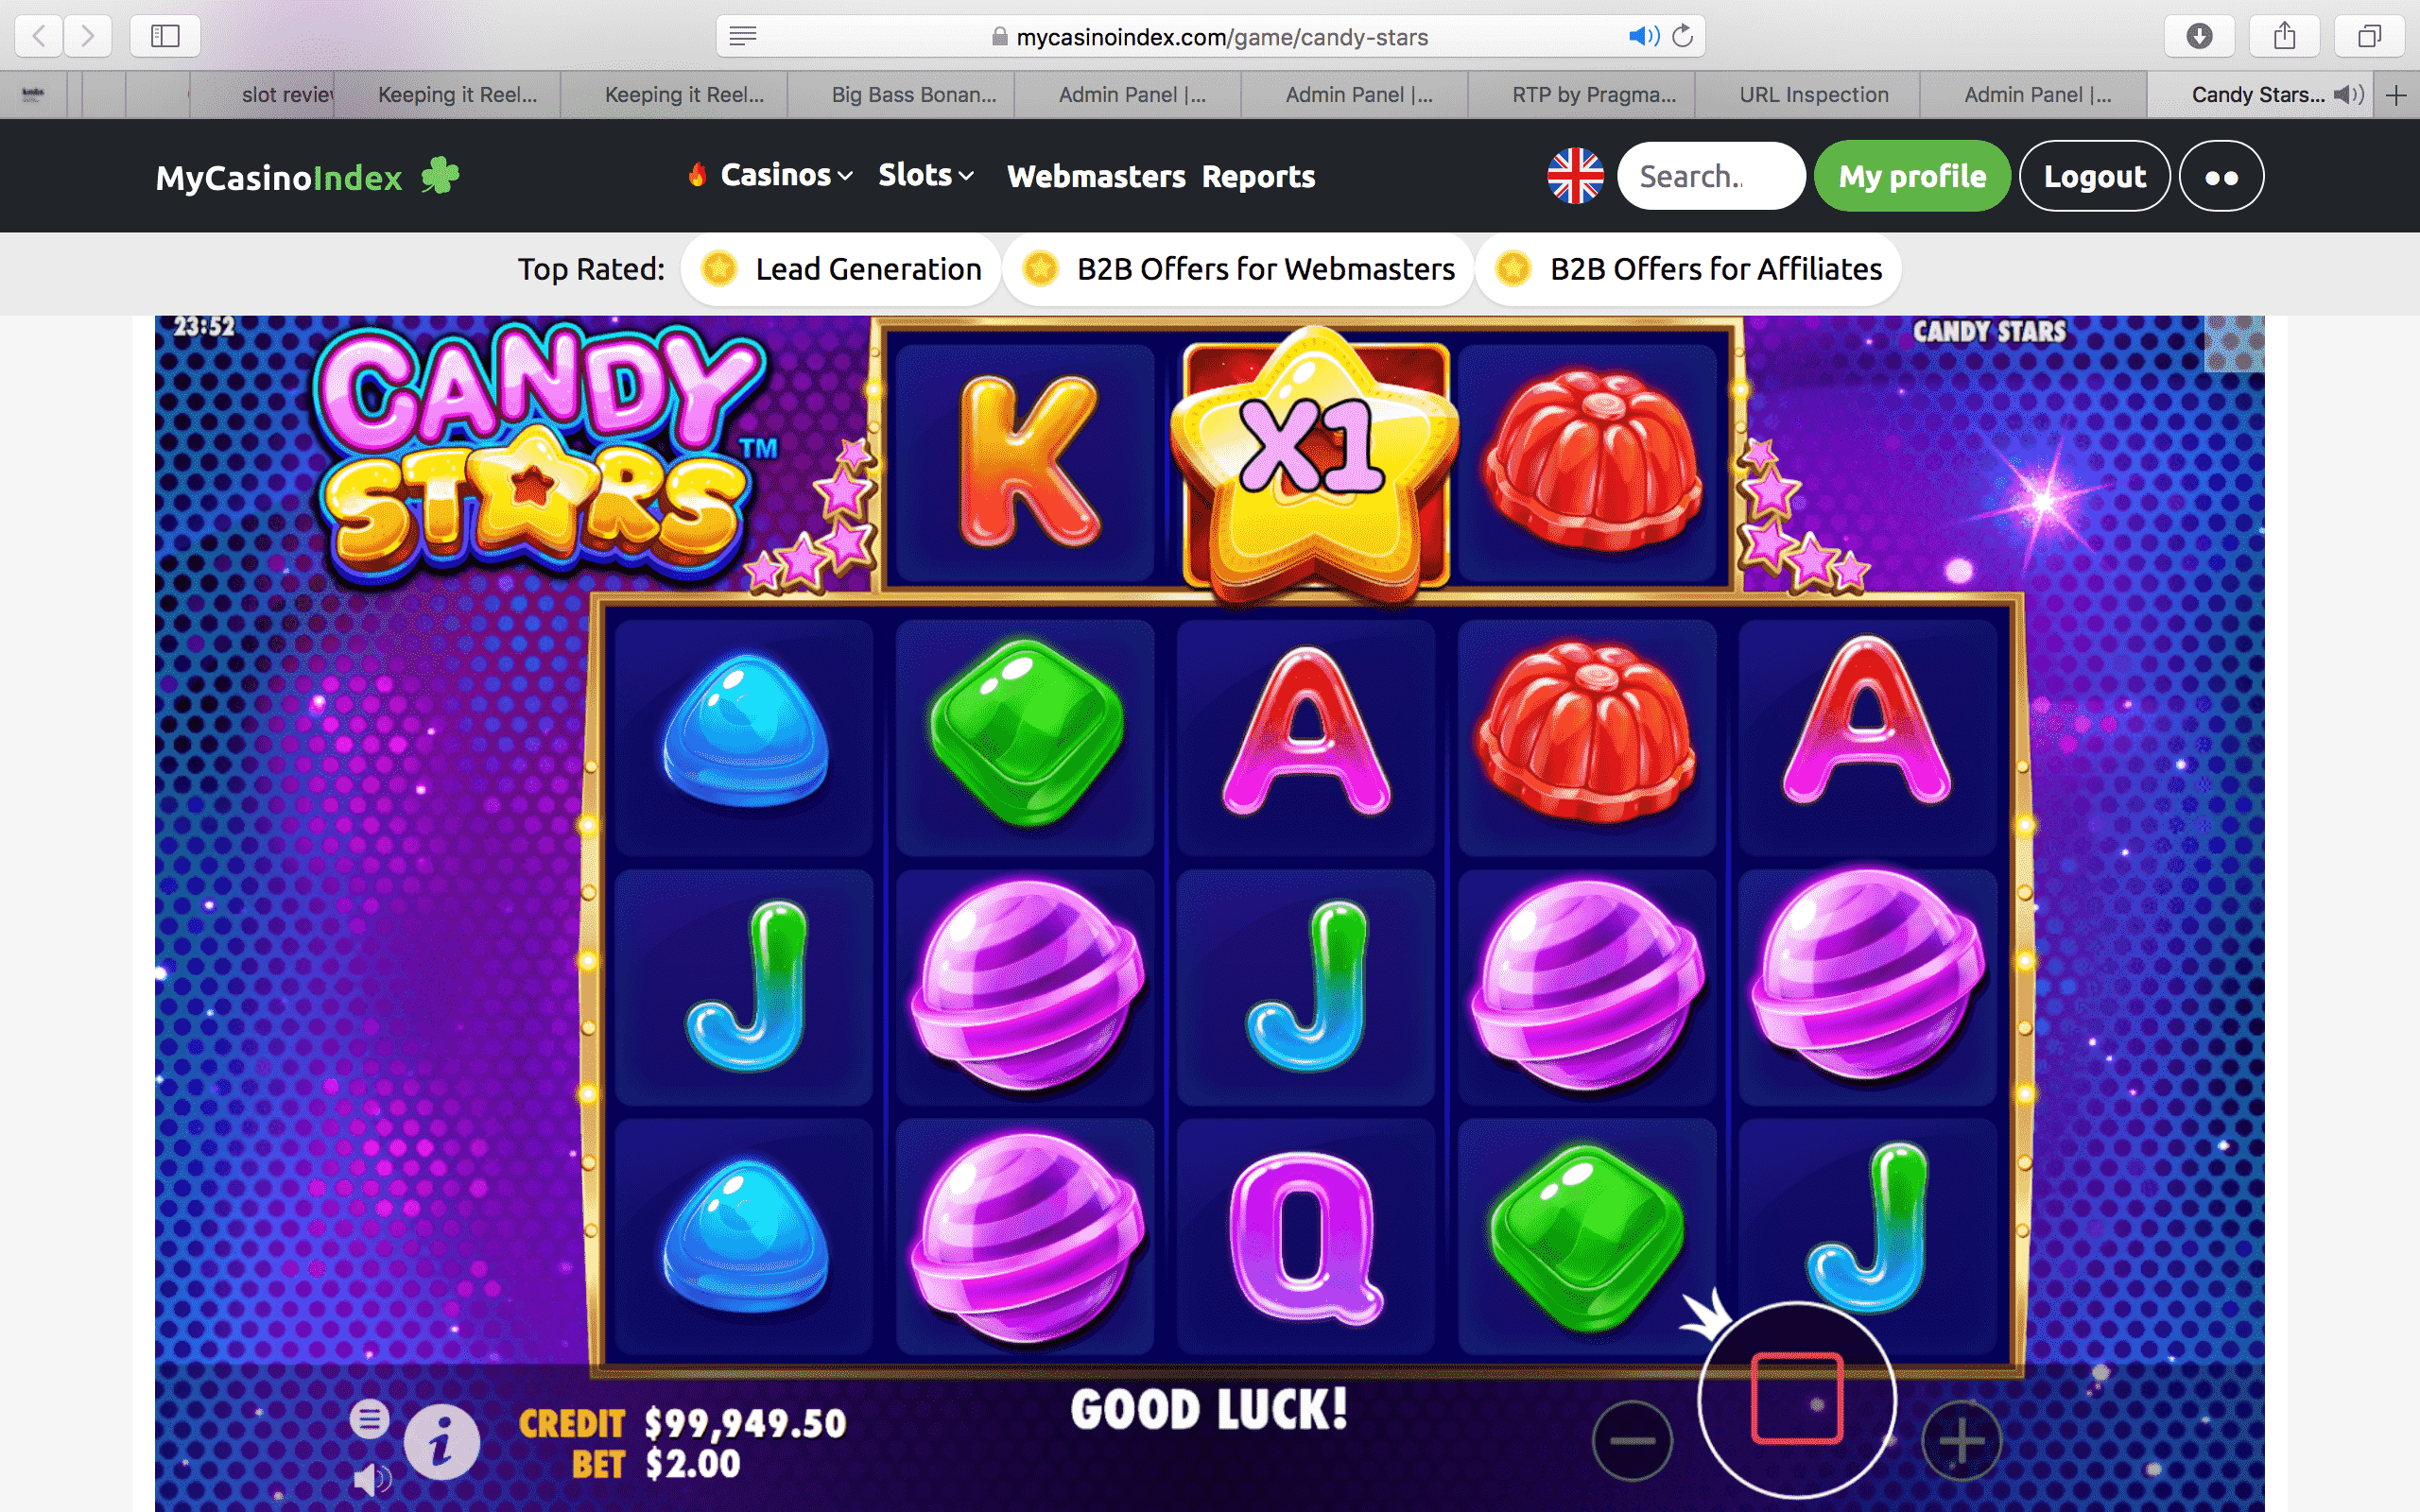Reload the page with the refresh icon
The width and height of the screenshot is (2420, 1512).
[1683, 36]
